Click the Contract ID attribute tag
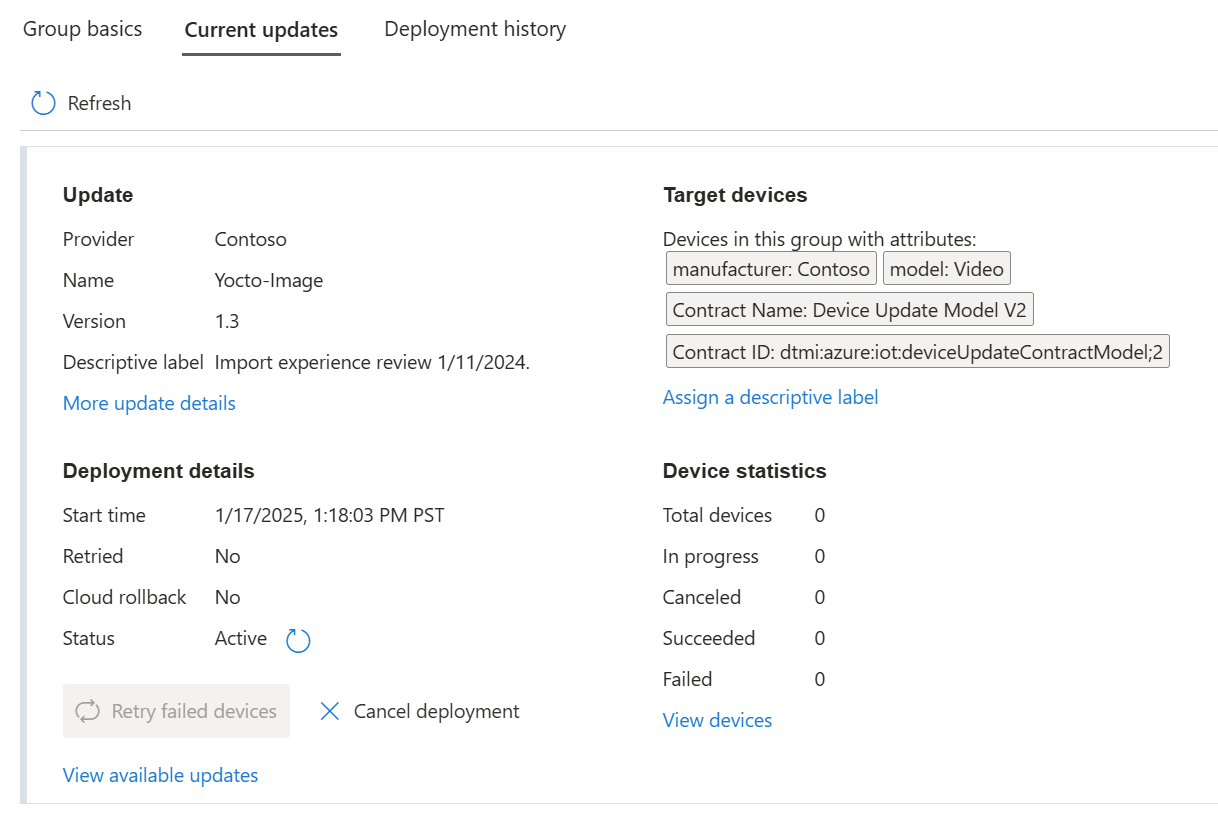This screenshot has width=1218, height=825. pos(917,352)
